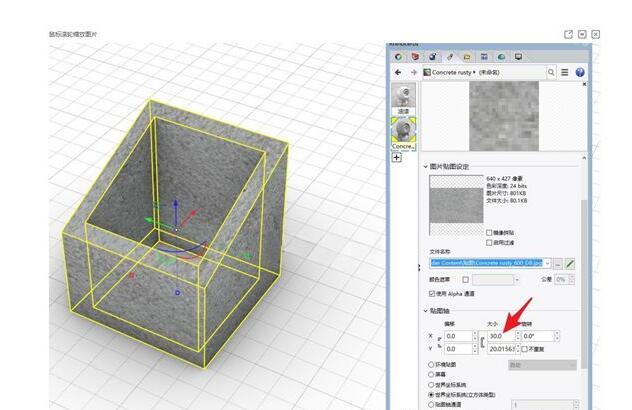
Task: Collapse the texture mapping axis section
Action: 425,311
